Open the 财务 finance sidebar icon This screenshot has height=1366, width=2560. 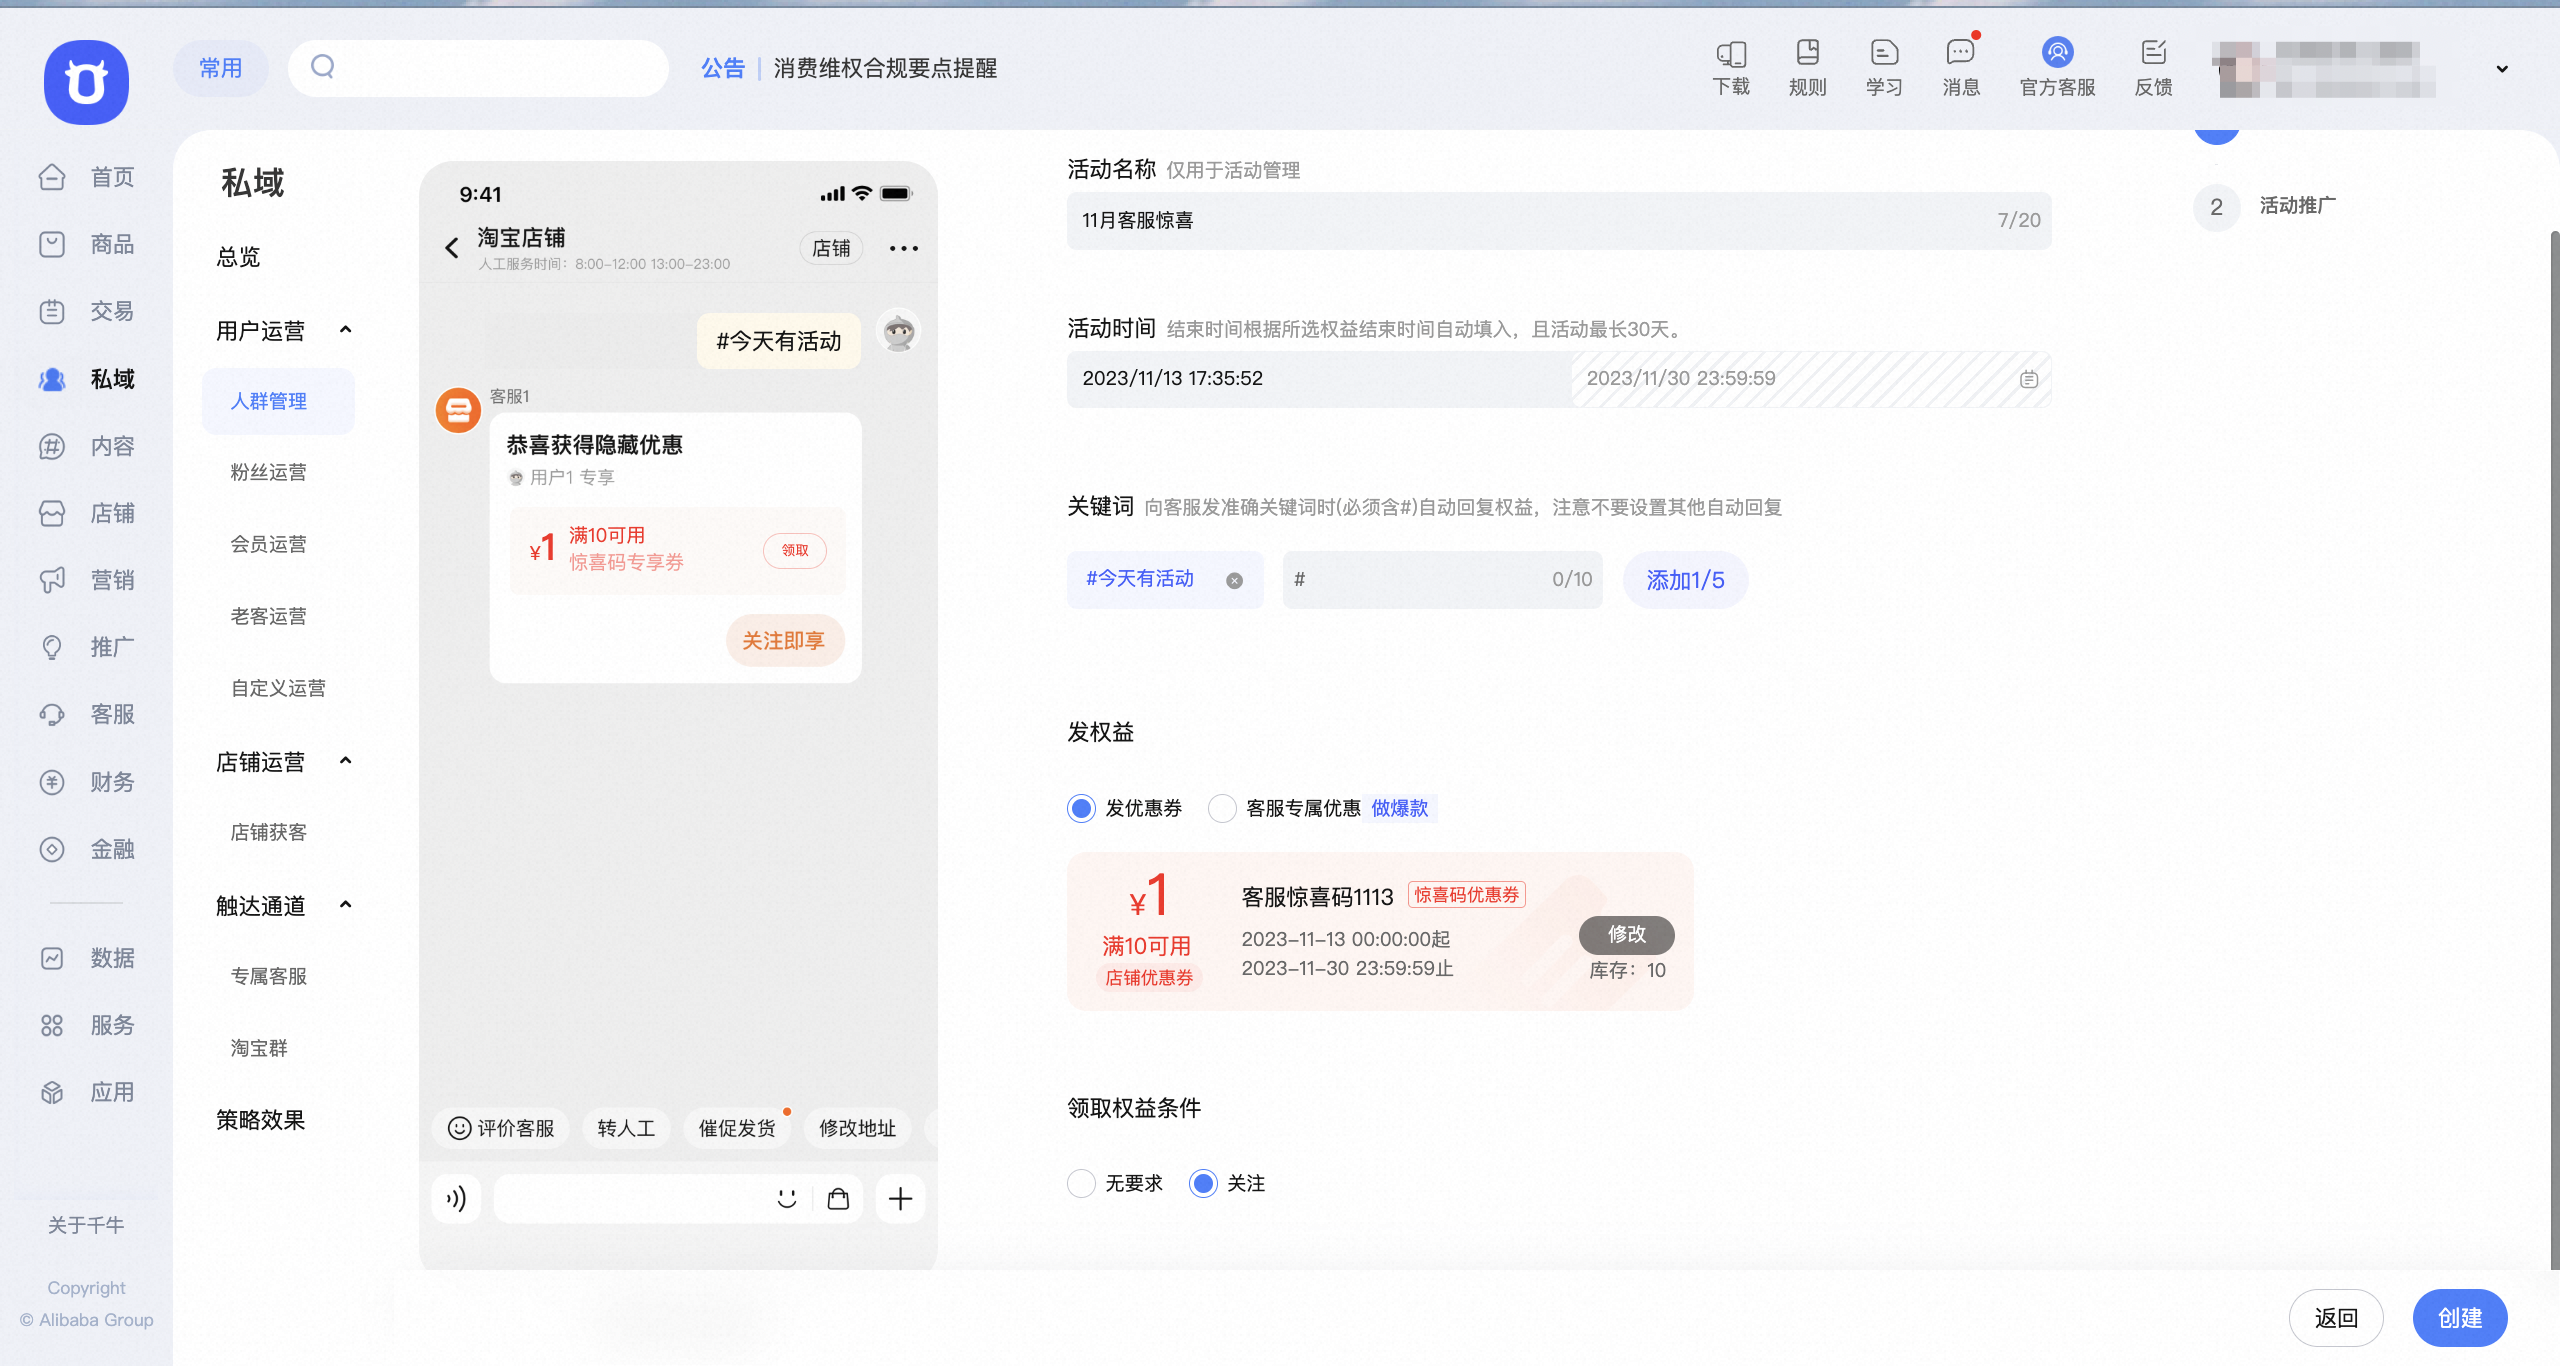click(52, 782)
